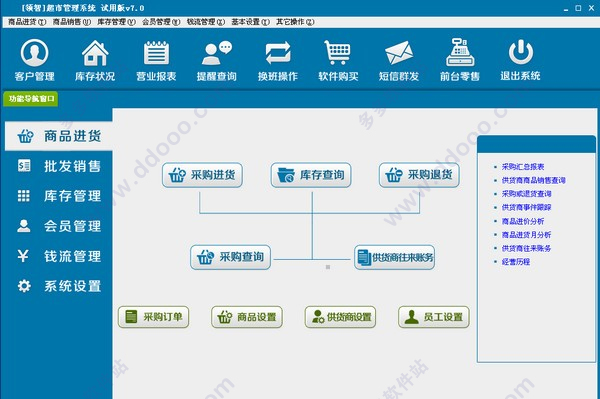Launch 前台零售 cash register icon

(460, 52)
